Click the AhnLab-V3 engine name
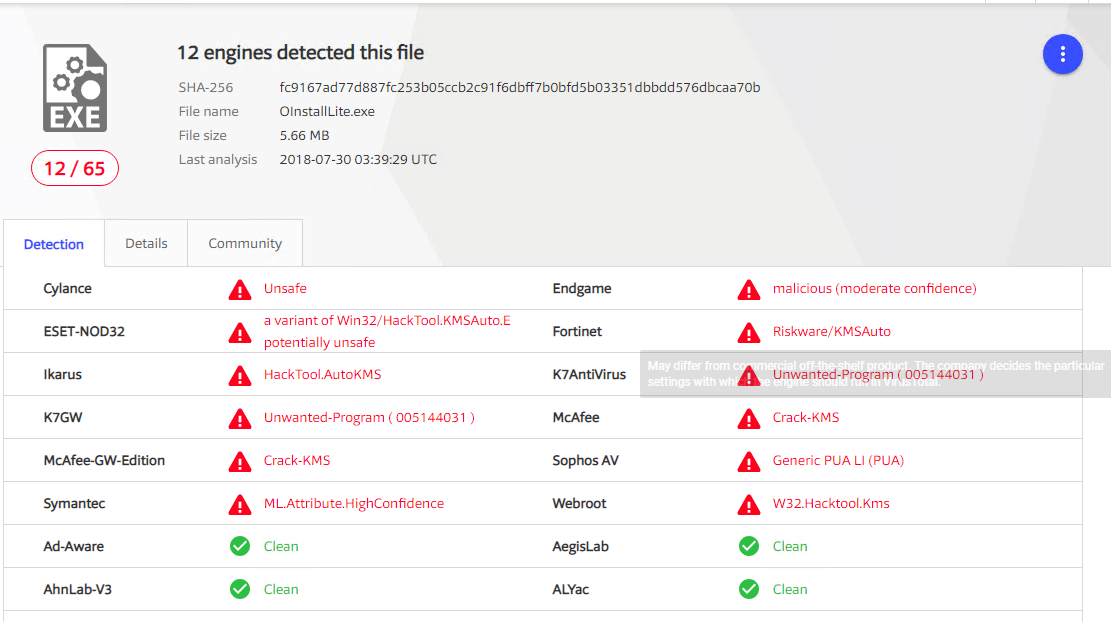This screenshot has width=1111, height=622. [x=77, y=589]
